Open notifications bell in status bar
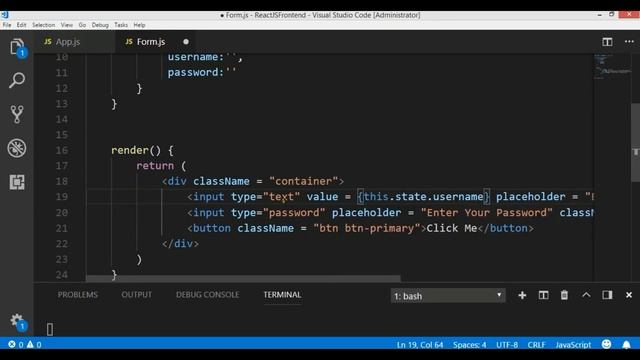The image size is (640, 360). (627, 345)
